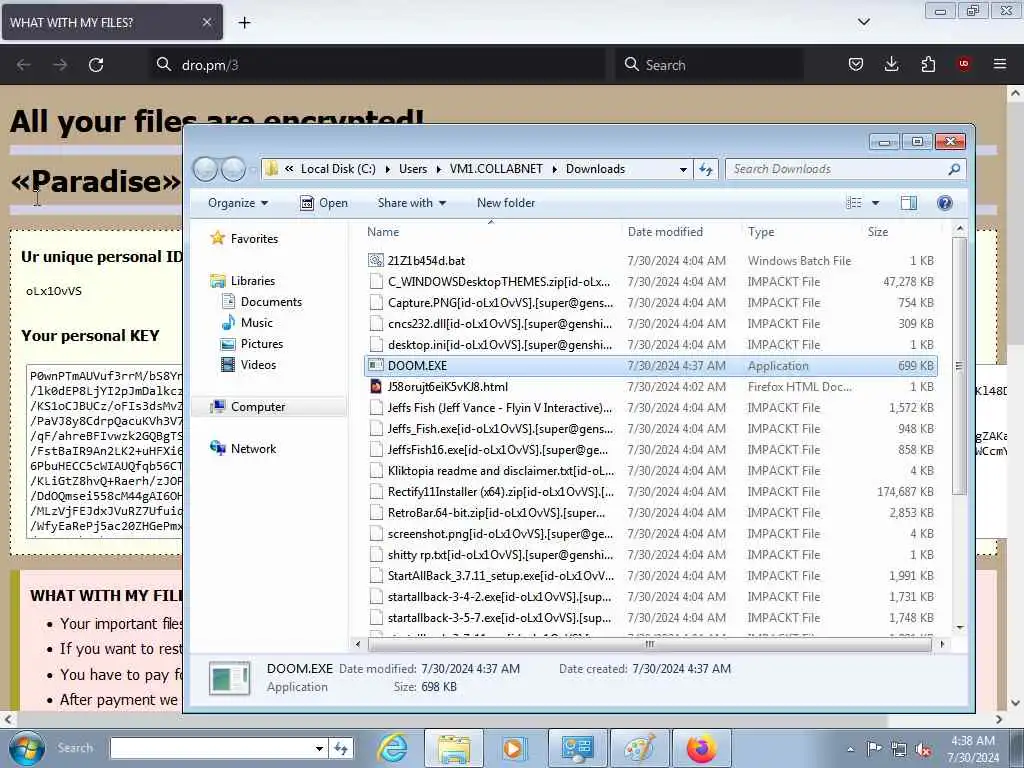Expand the address bar history dropdown
This screenshot has height=768, width=1024.
[683, 170]
